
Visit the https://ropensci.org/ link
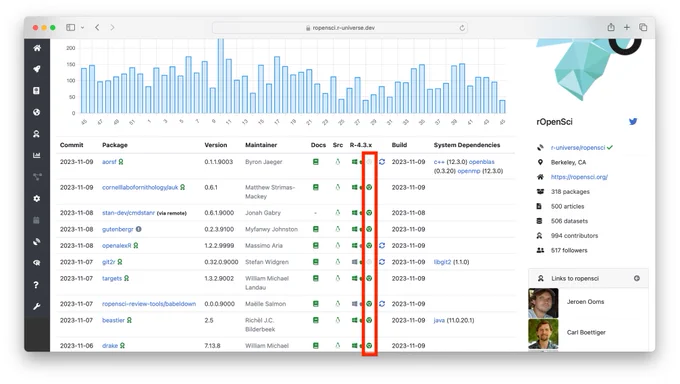point(579,177)
